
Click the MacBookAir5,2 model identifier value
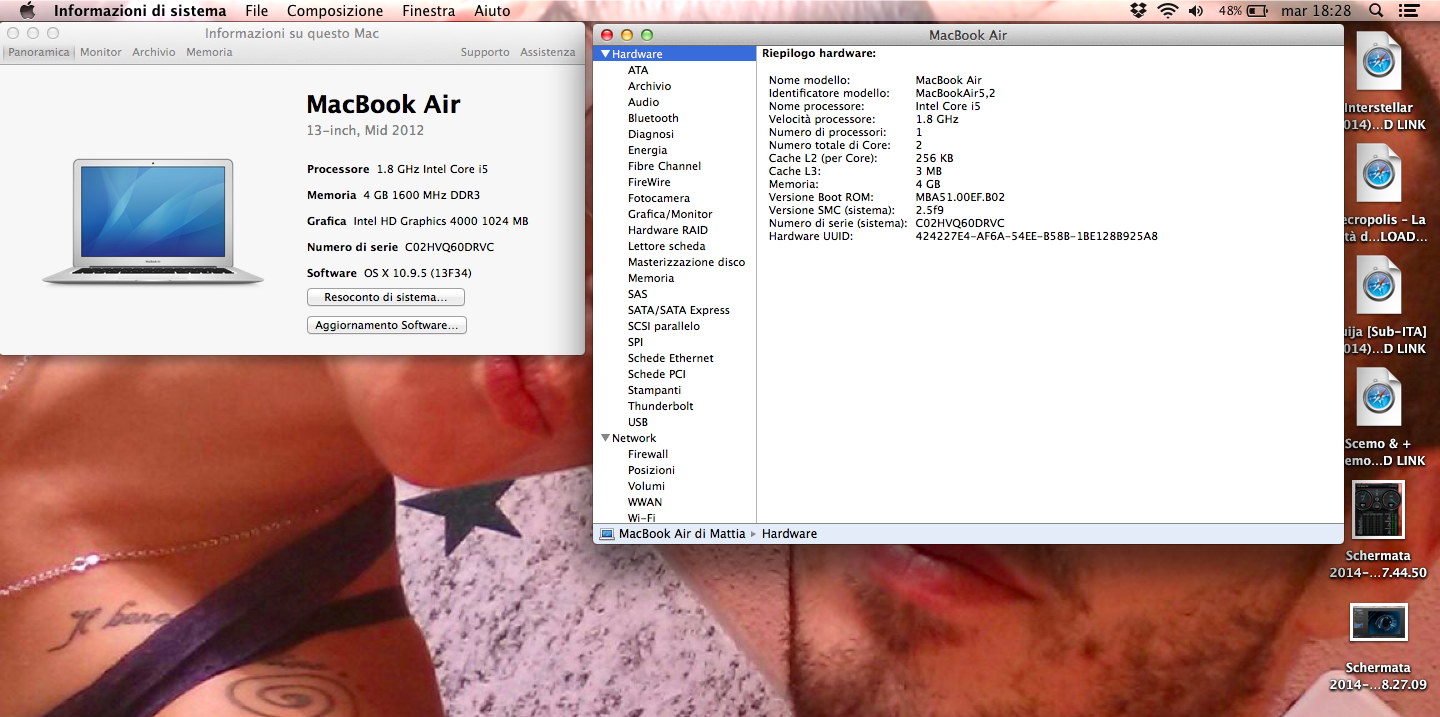coord(955,93)
